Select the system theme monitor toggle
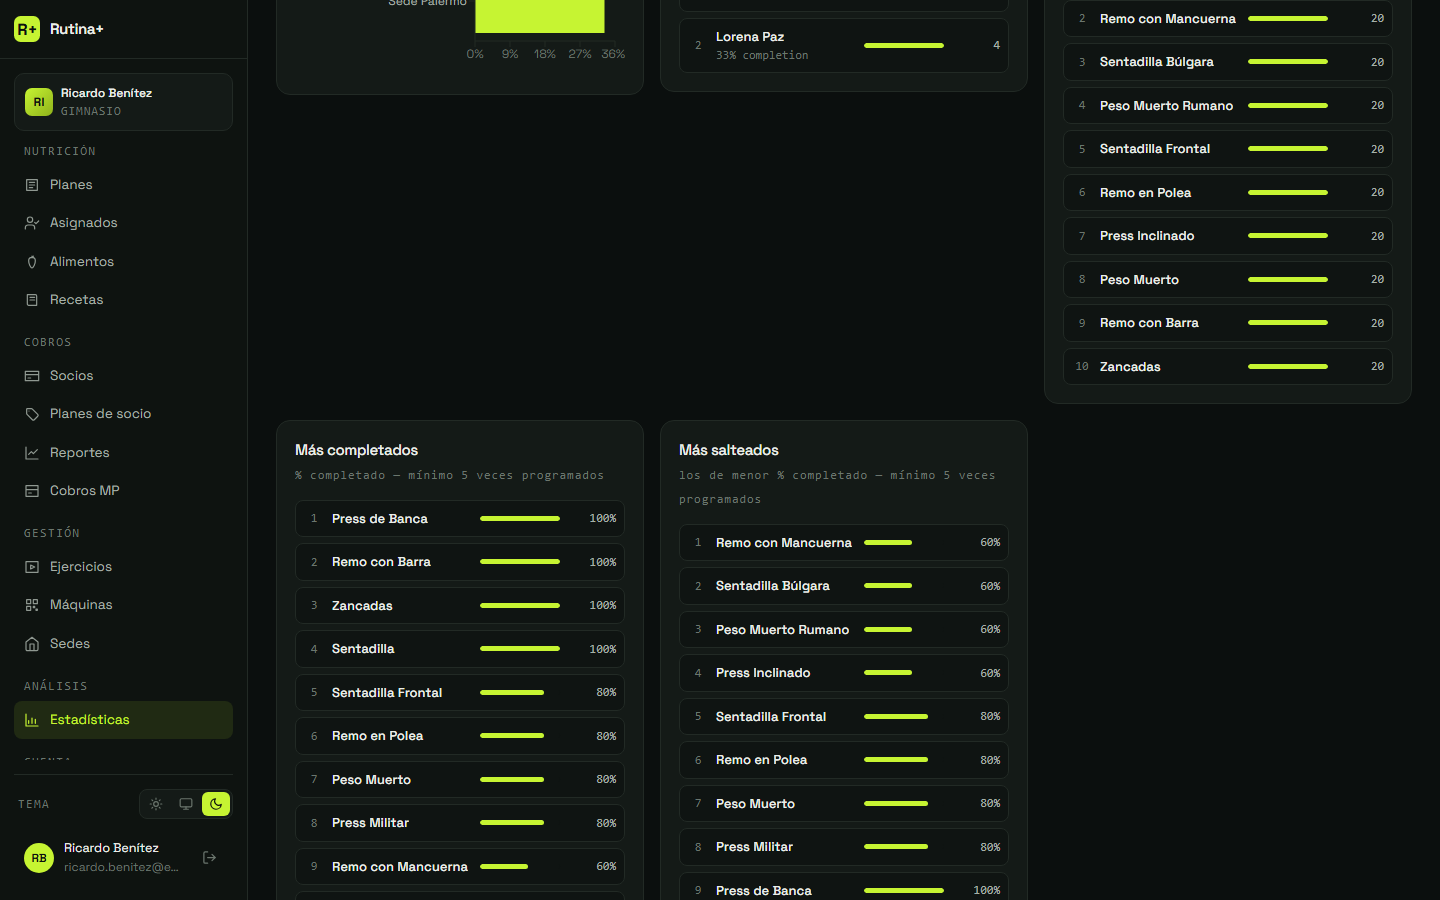Image resolution: width=1440 pixels, height=900 pixels. pos(186,804)
